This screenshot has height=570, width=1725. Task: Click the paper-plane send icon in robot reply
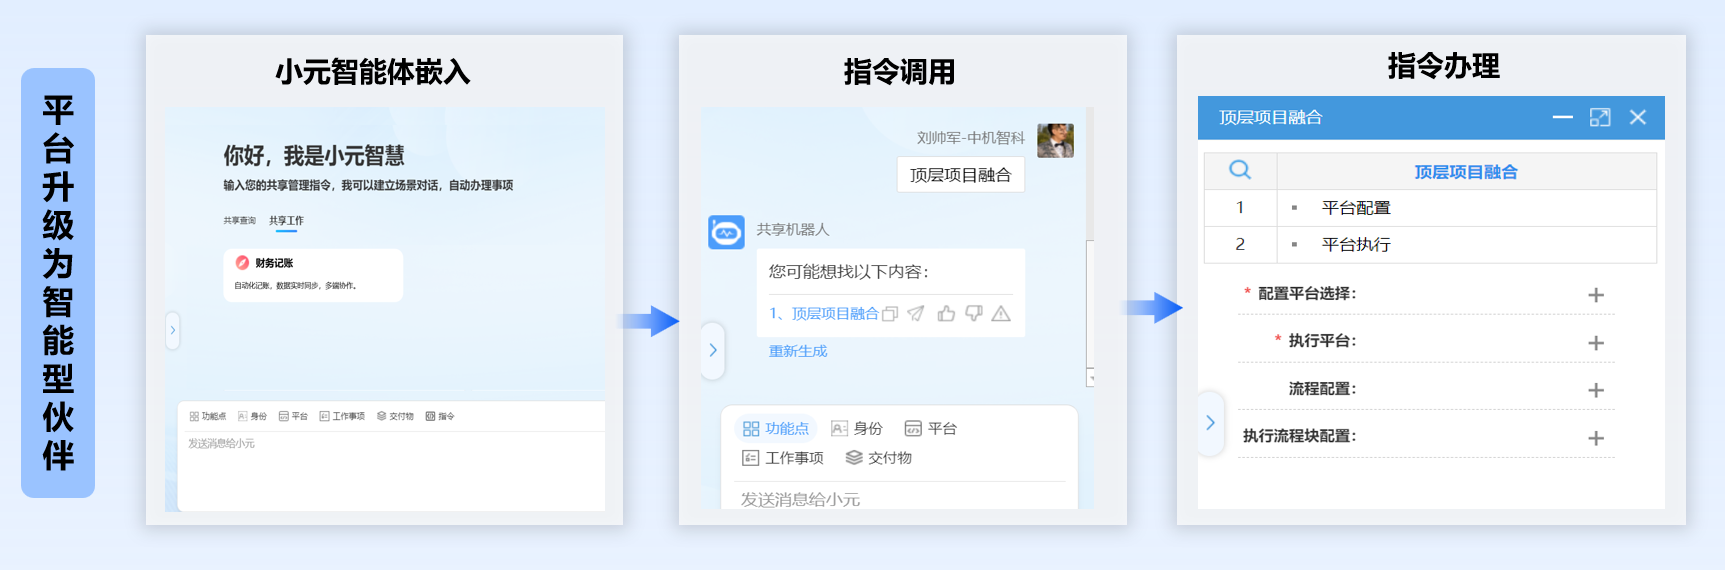click(x=916, y=314)
